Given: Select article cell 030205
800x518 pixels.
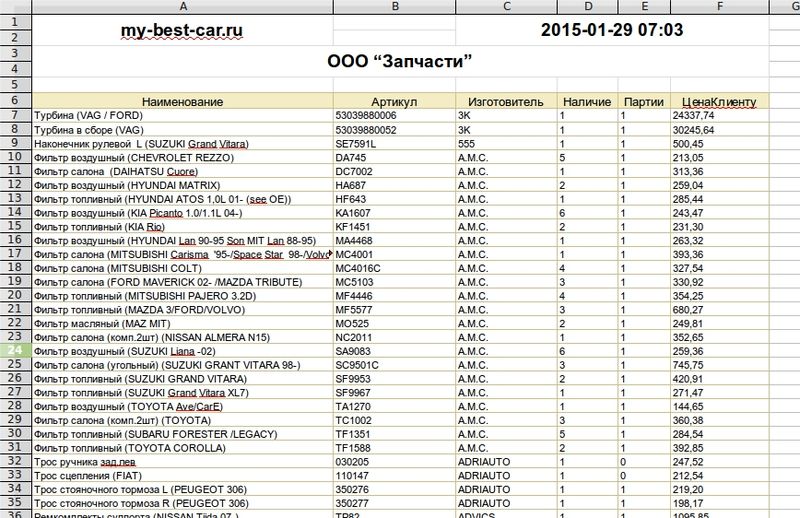Looking at the screenshot, I should point(394,461).
